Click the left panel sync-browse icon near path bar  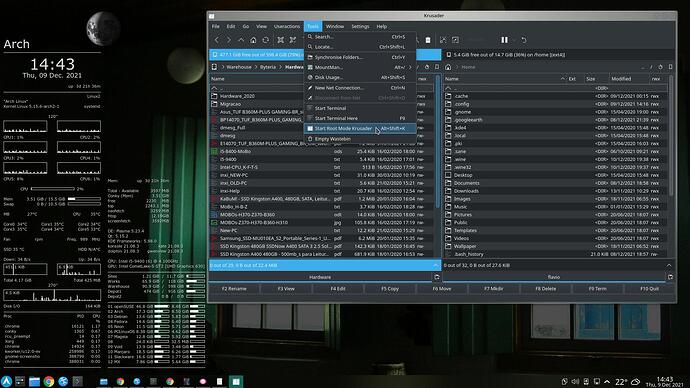point(426,67)
